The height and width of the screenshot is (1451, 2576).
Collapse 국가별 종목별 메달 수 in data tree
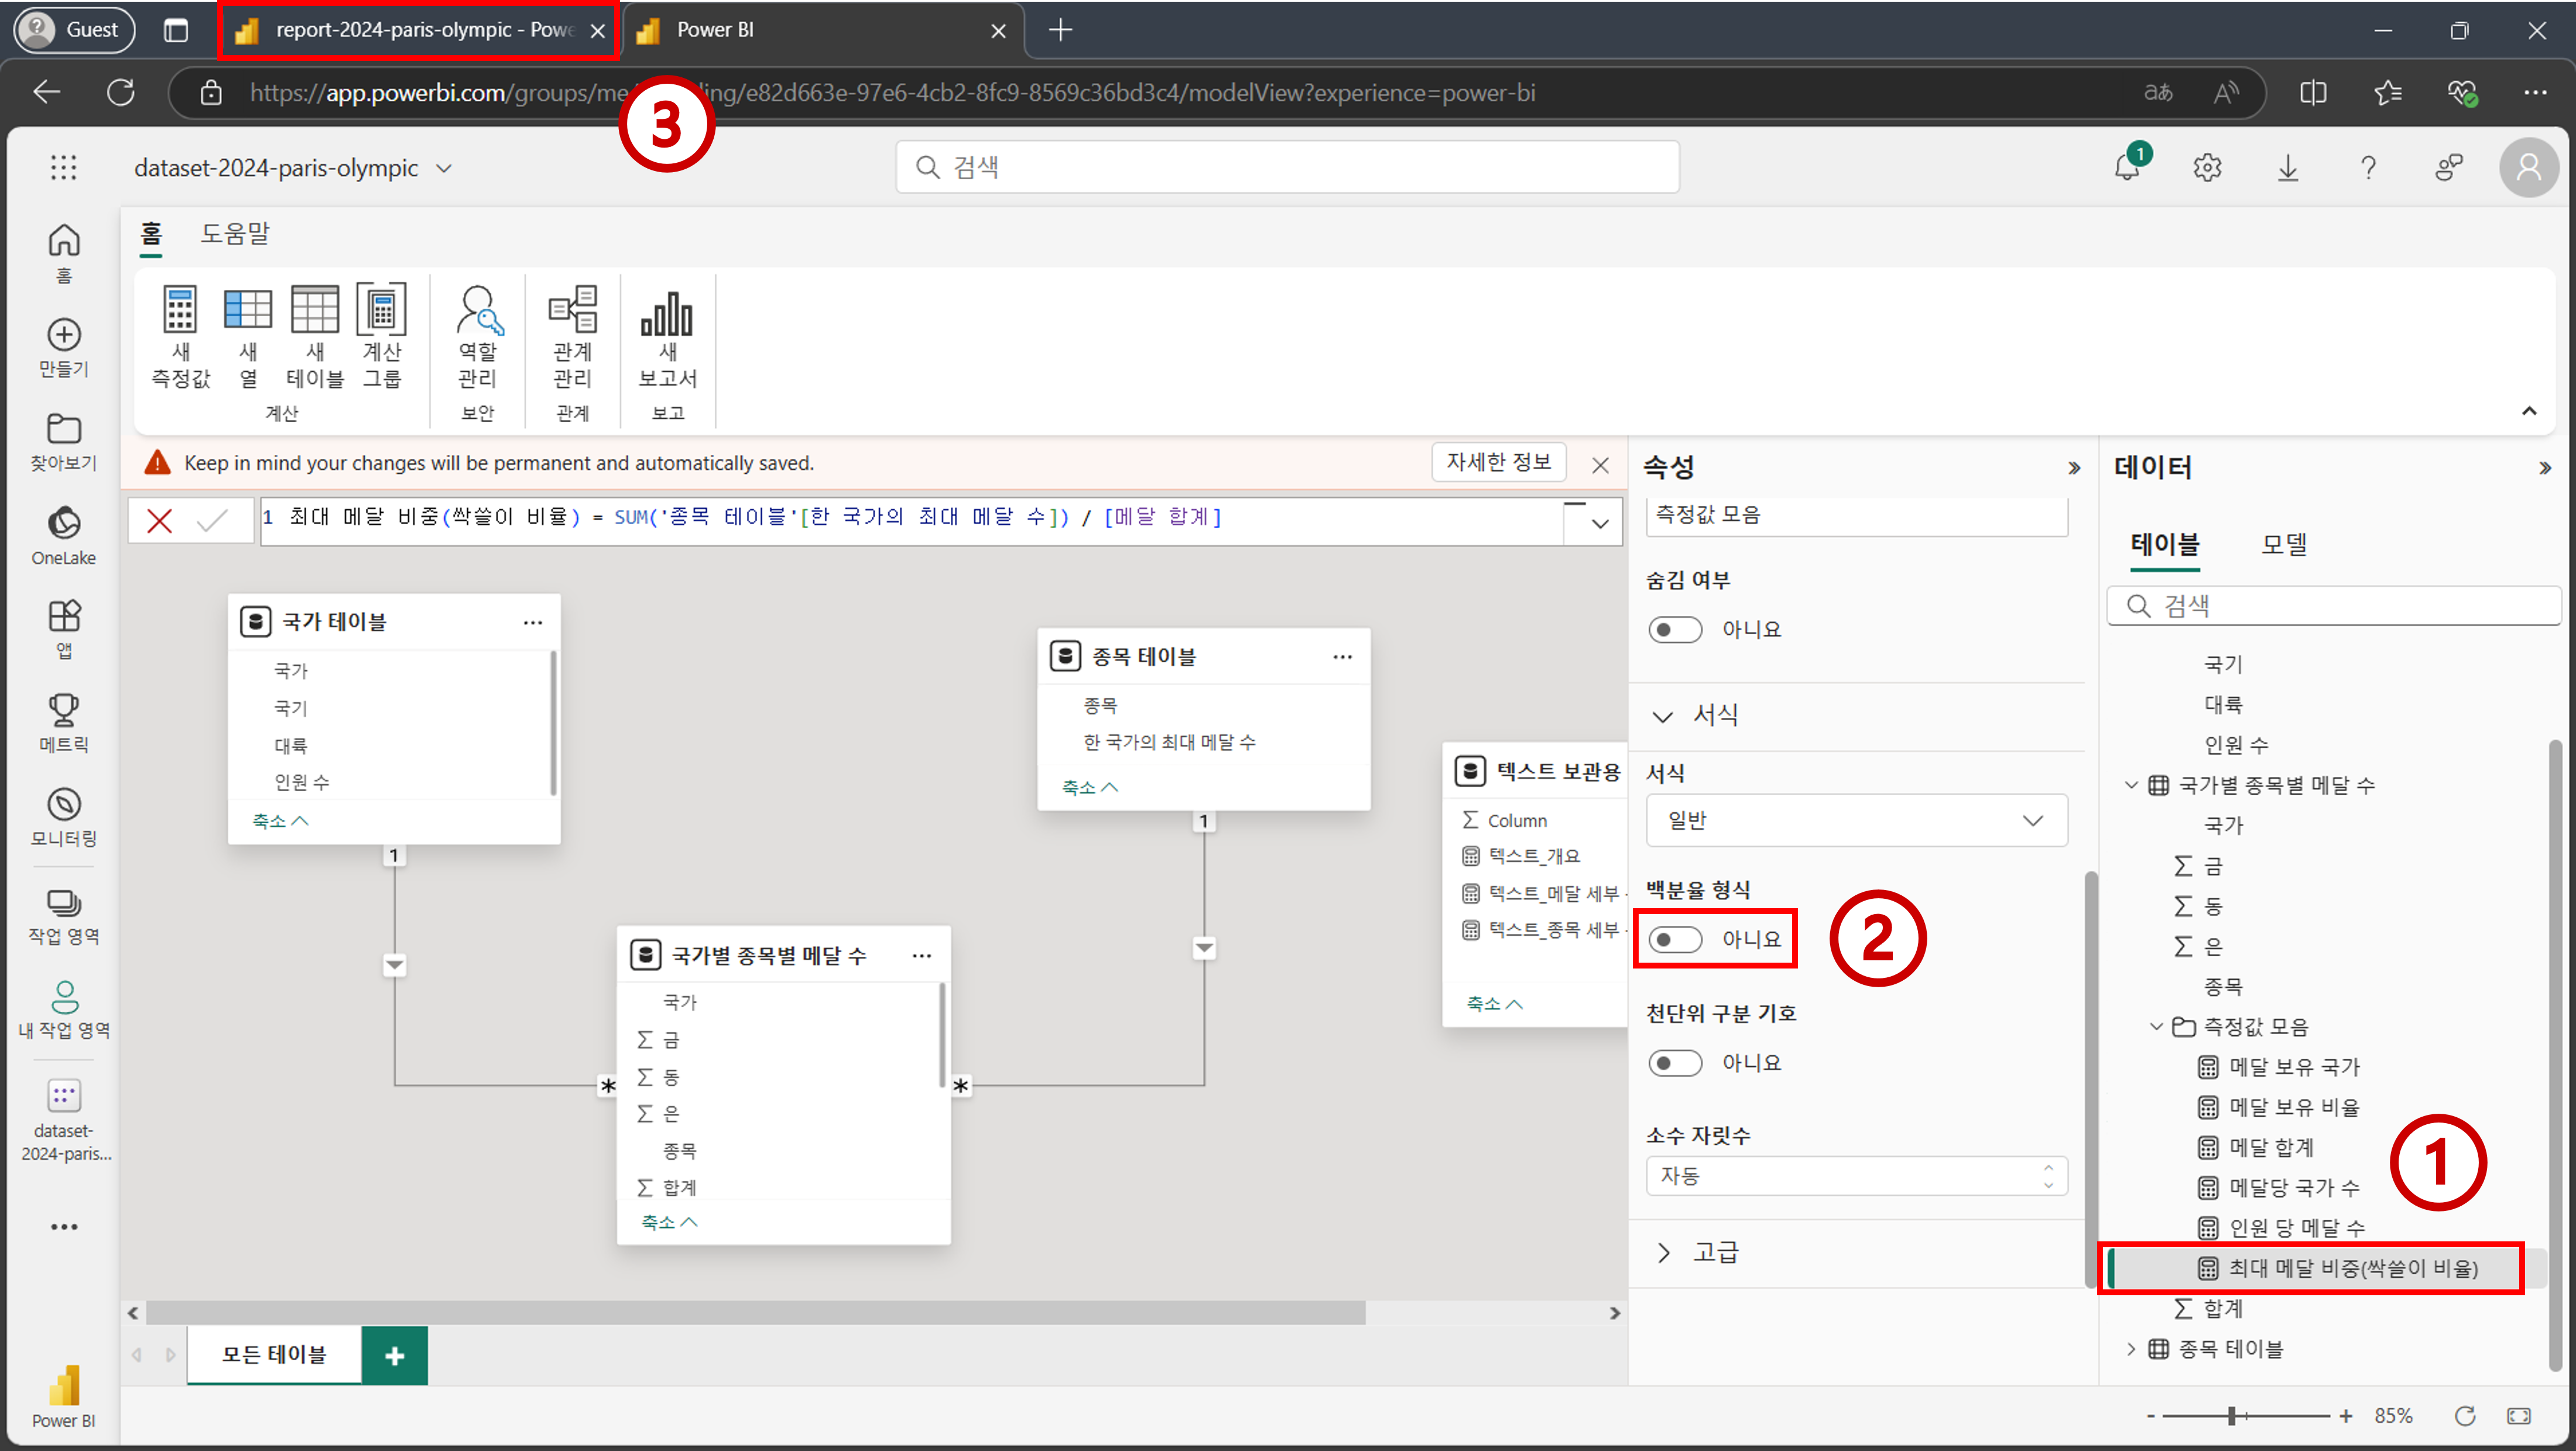click(2130, 785)
